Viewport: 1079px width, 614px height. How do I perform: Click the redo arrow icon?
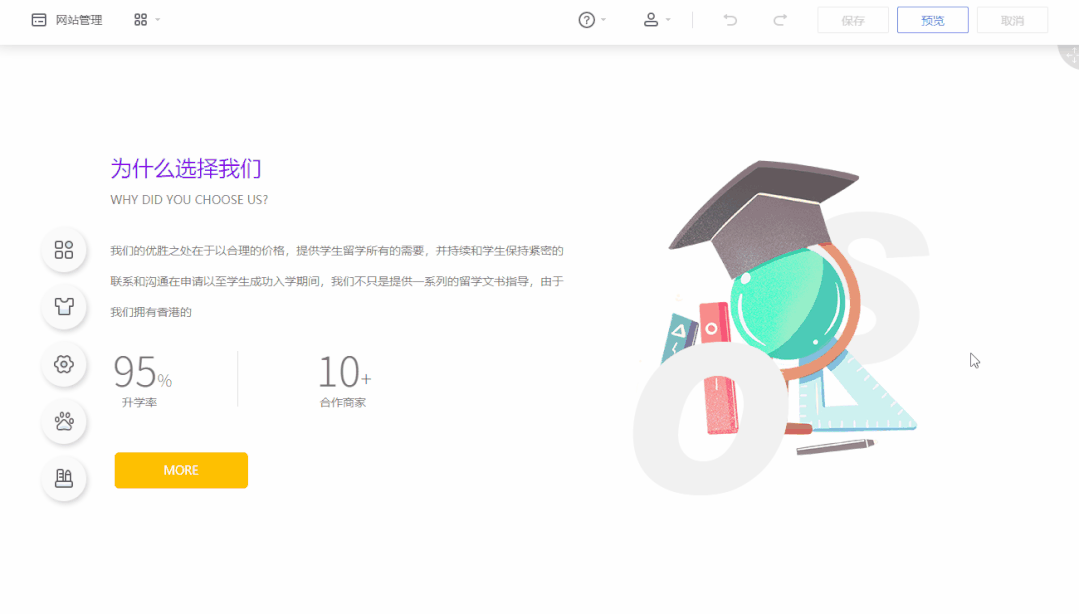pyautogui.click(x=780, y=19)
